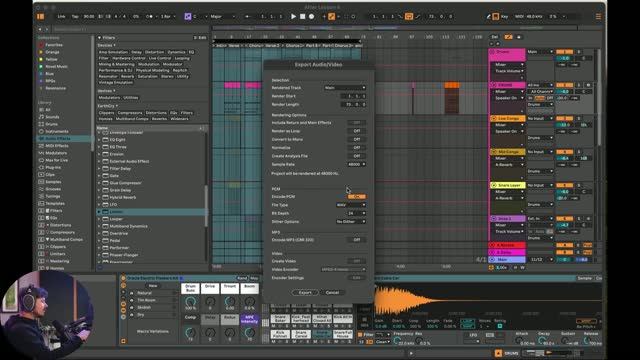
Task: Toggle the orange automation mode icon beside Set
Action: point(509,37)
